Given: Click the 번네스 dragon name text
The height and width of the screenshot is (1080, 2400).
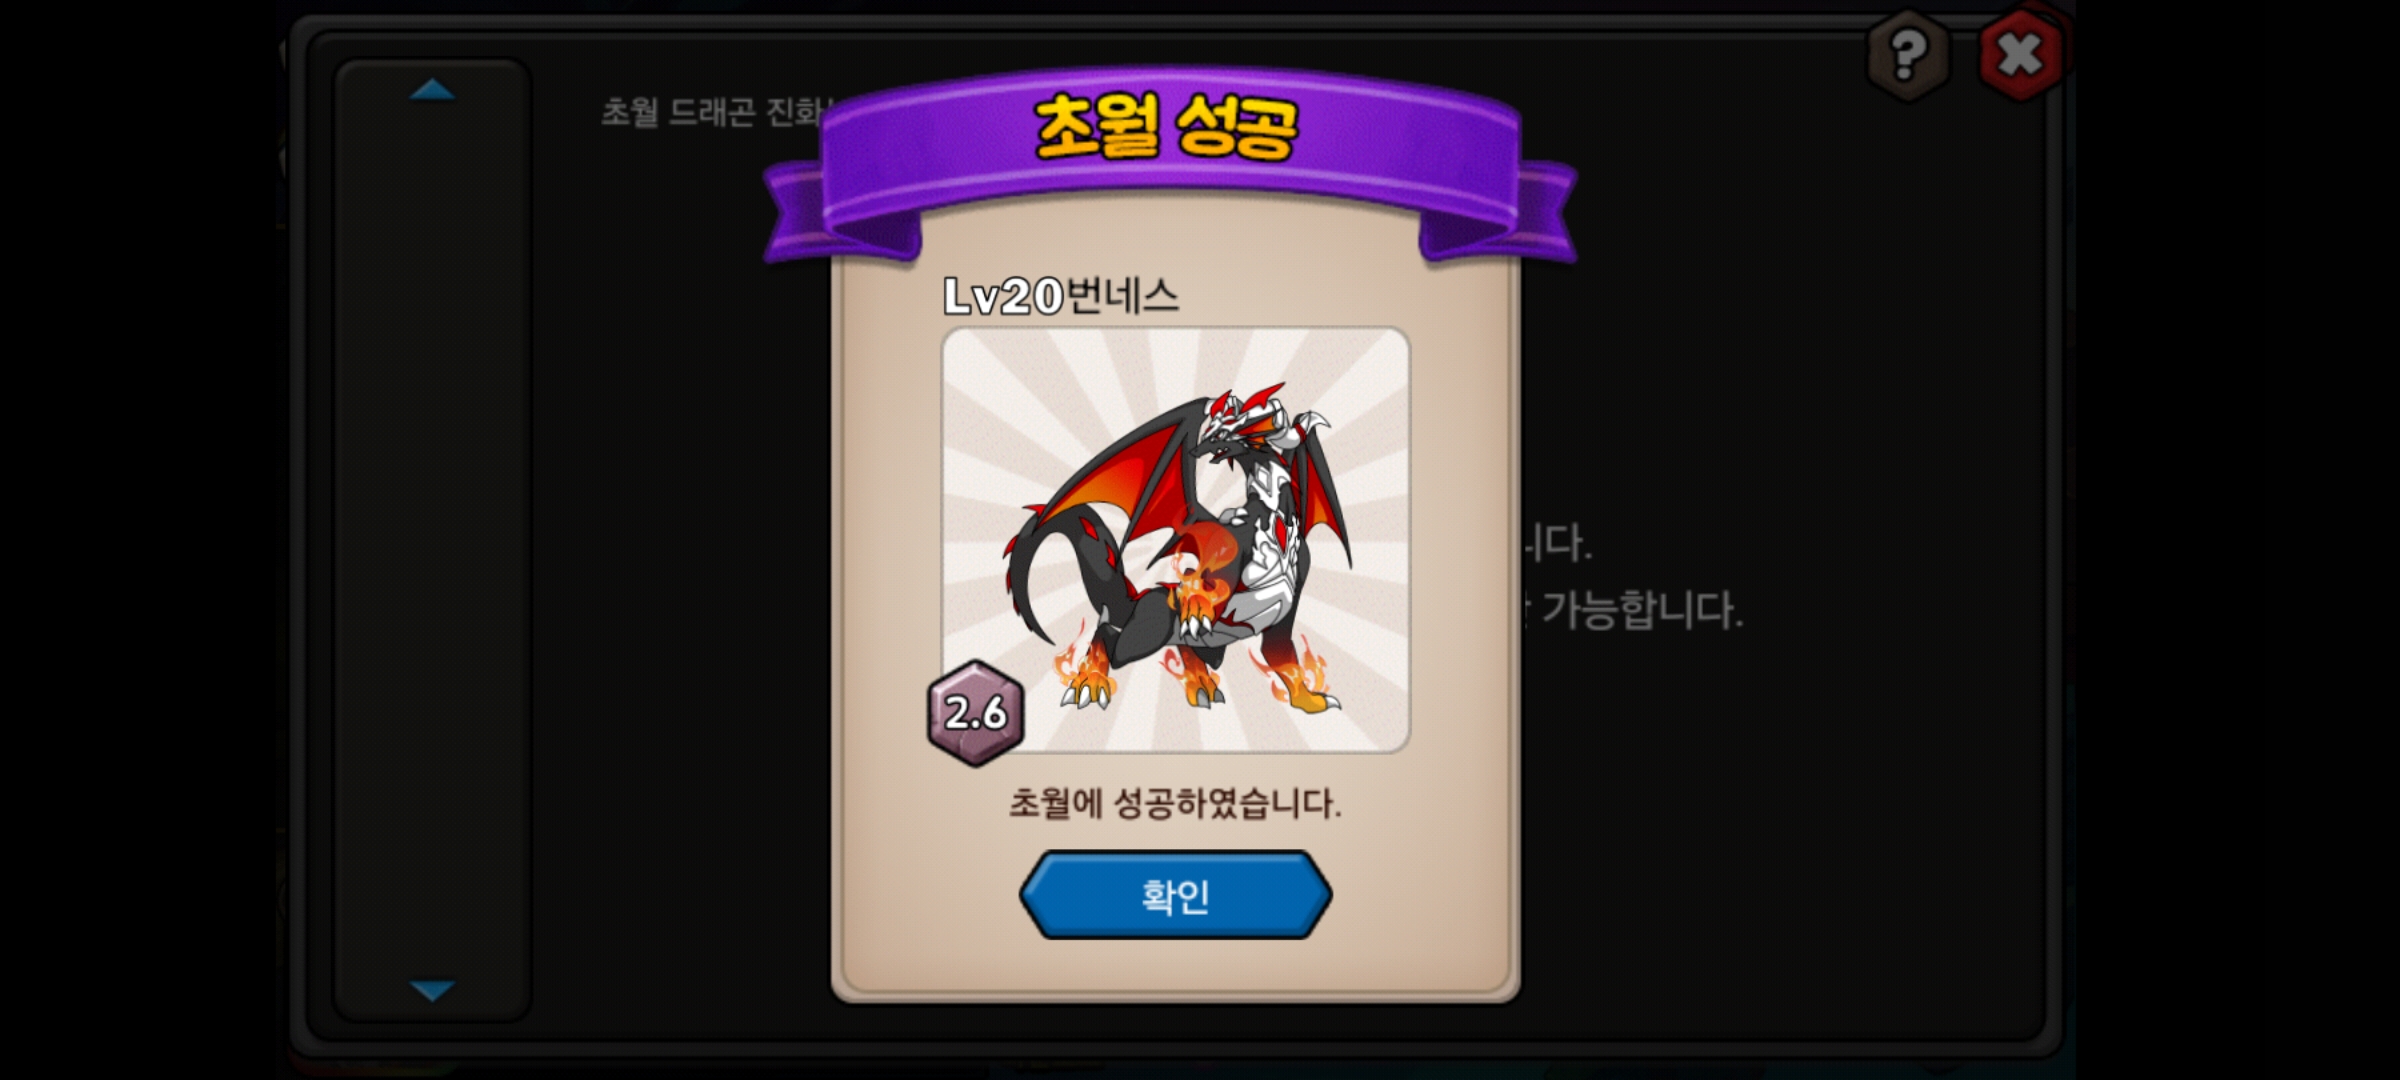Looking at the screenshot, I should pos(1122,296).
